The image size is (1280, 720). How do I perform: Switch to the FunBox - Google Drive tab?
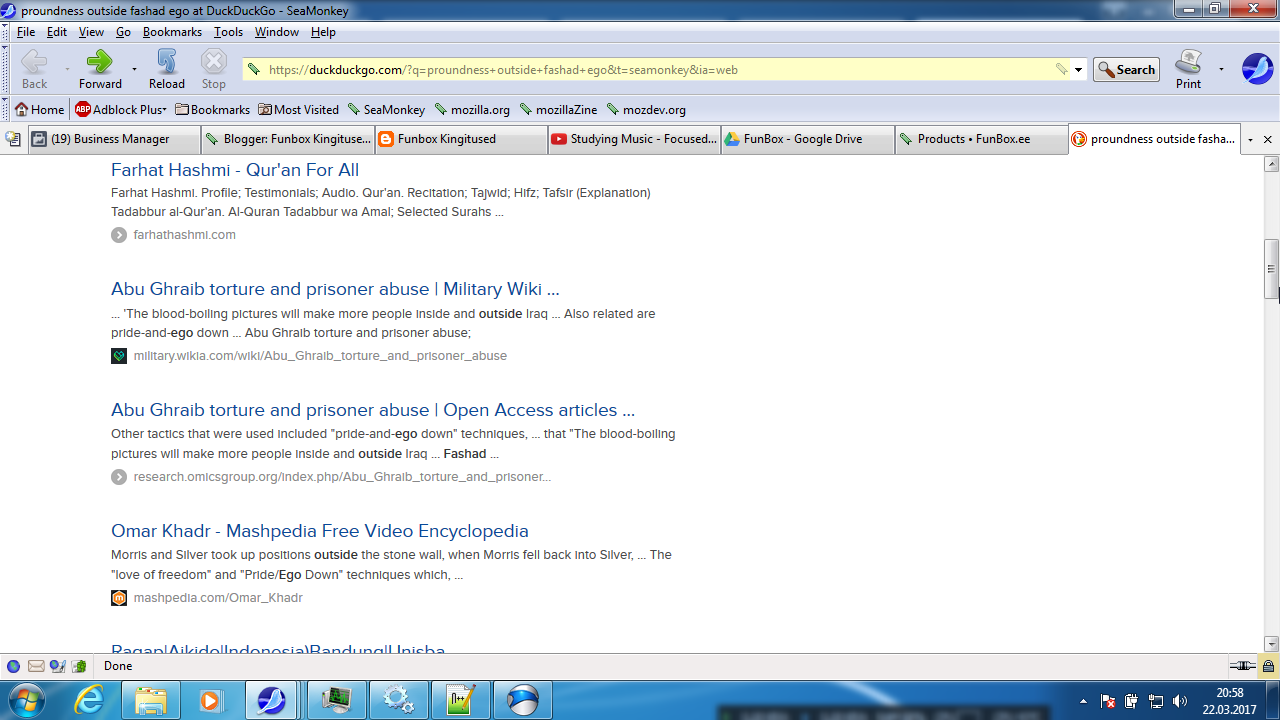tap(808, 140)
